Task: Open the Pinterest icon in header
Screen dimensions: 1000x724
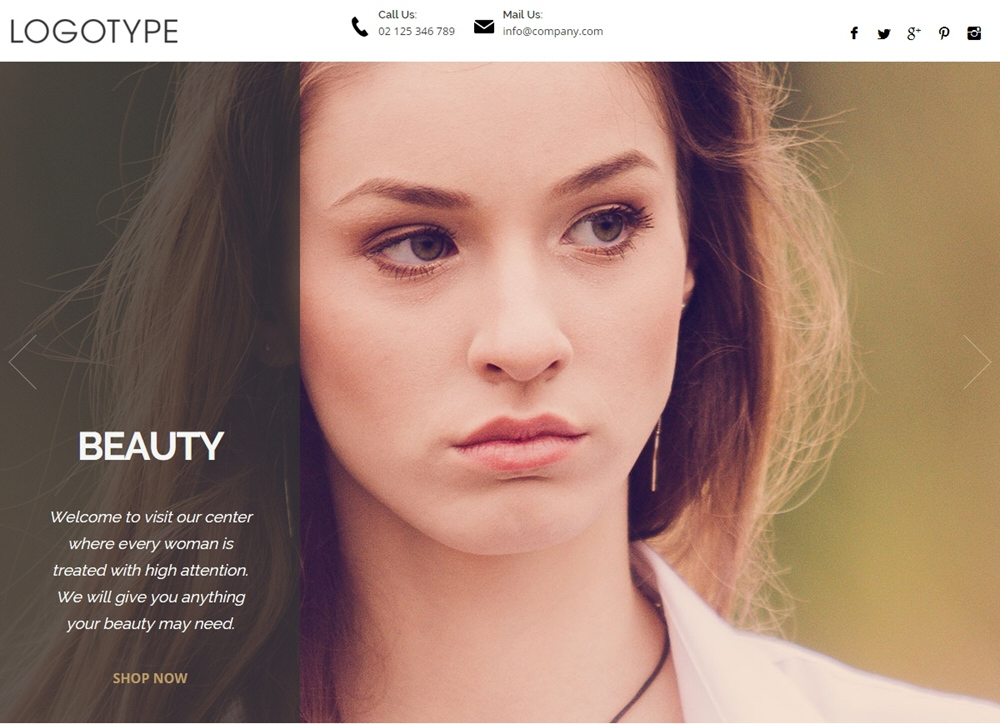Action: [944, 33]
